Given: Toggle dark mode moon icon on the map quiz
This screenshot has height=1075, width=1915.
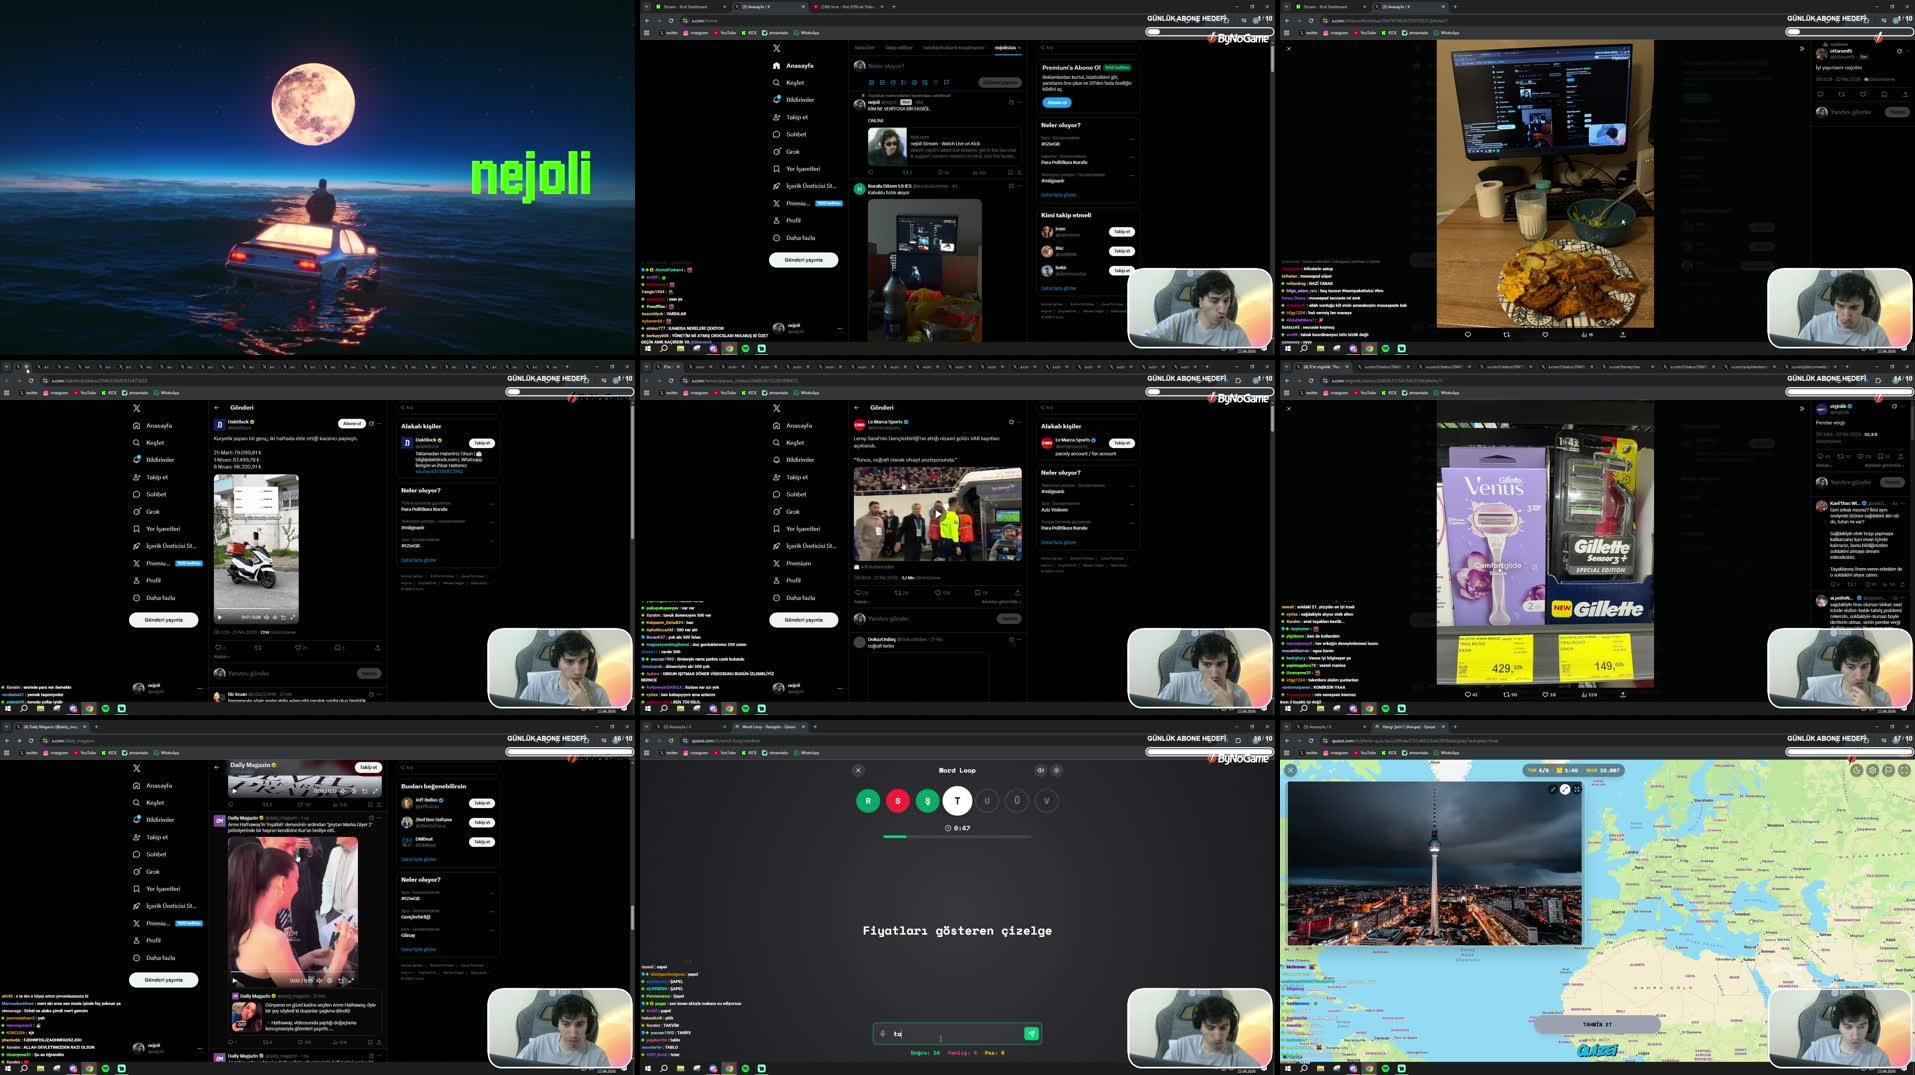Looking at the screenshot, I should 1856,771.
